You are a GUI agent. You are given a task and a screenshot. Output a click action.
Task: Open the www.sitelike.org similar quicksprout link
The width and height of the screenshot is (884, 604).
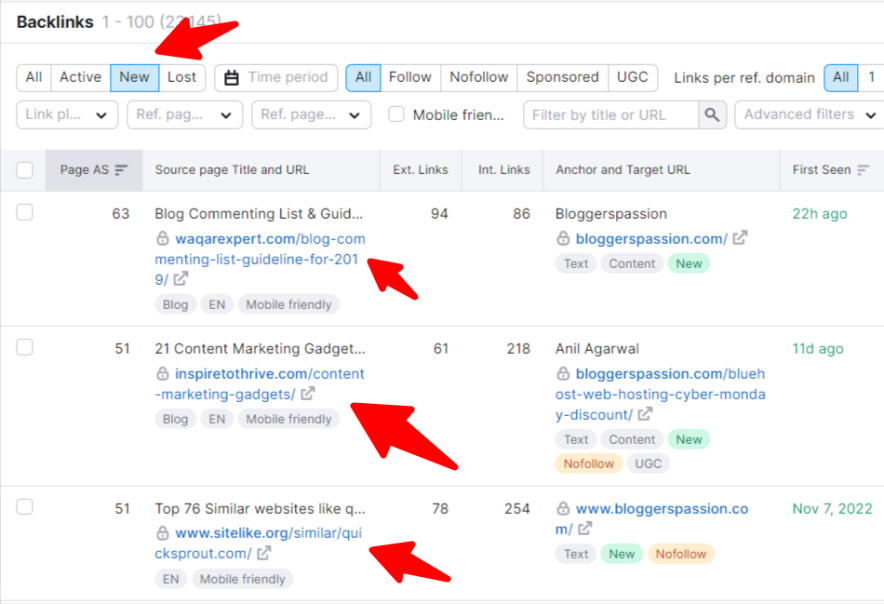pyautogui.click(x=259, y=543)
